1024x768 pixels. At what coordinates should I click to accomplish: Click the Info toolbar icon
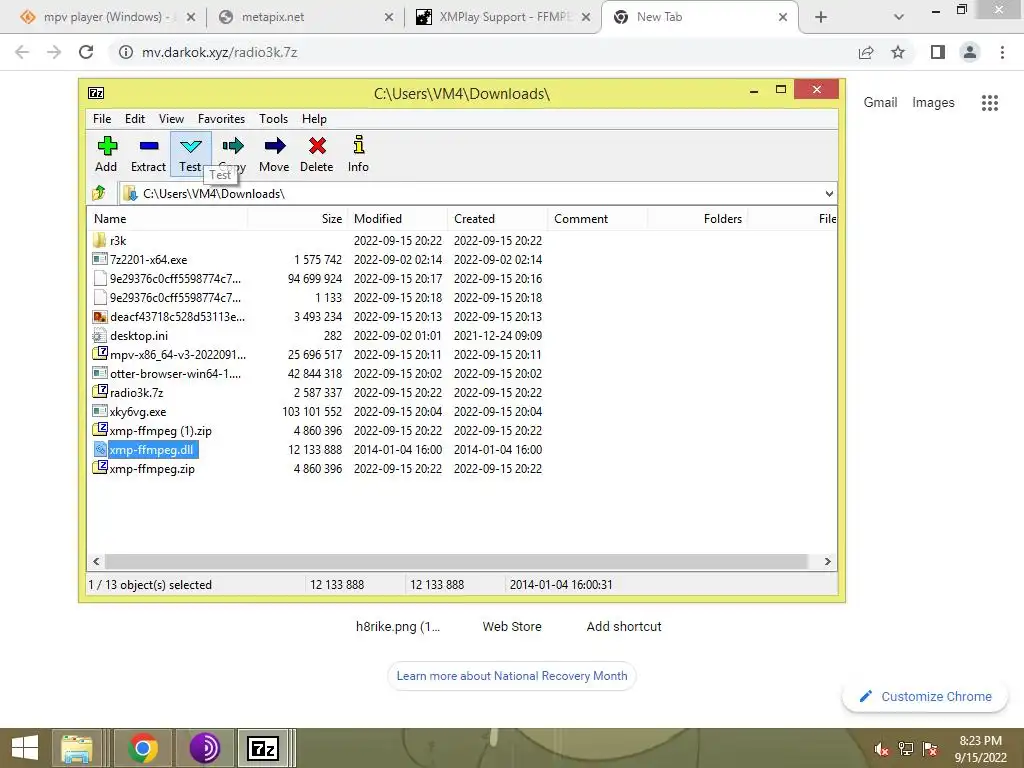[x=359, y=144]
